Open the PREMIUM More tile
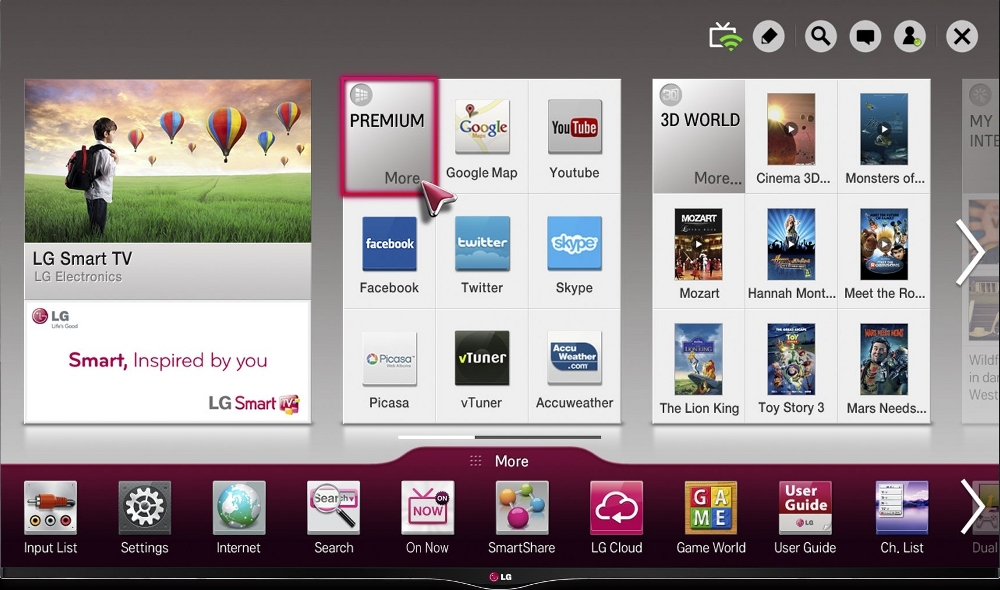1000x590 pixels. 389,136
